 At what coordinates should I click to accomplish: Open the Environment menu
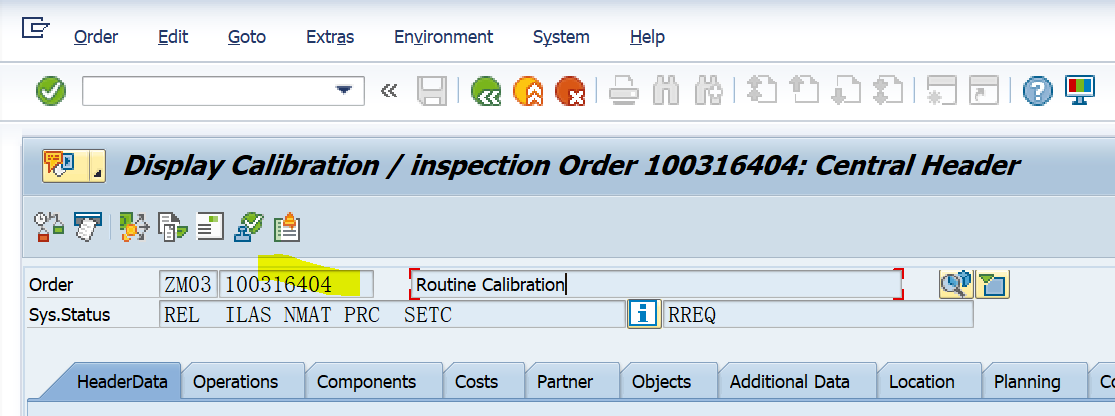point(444,37)
